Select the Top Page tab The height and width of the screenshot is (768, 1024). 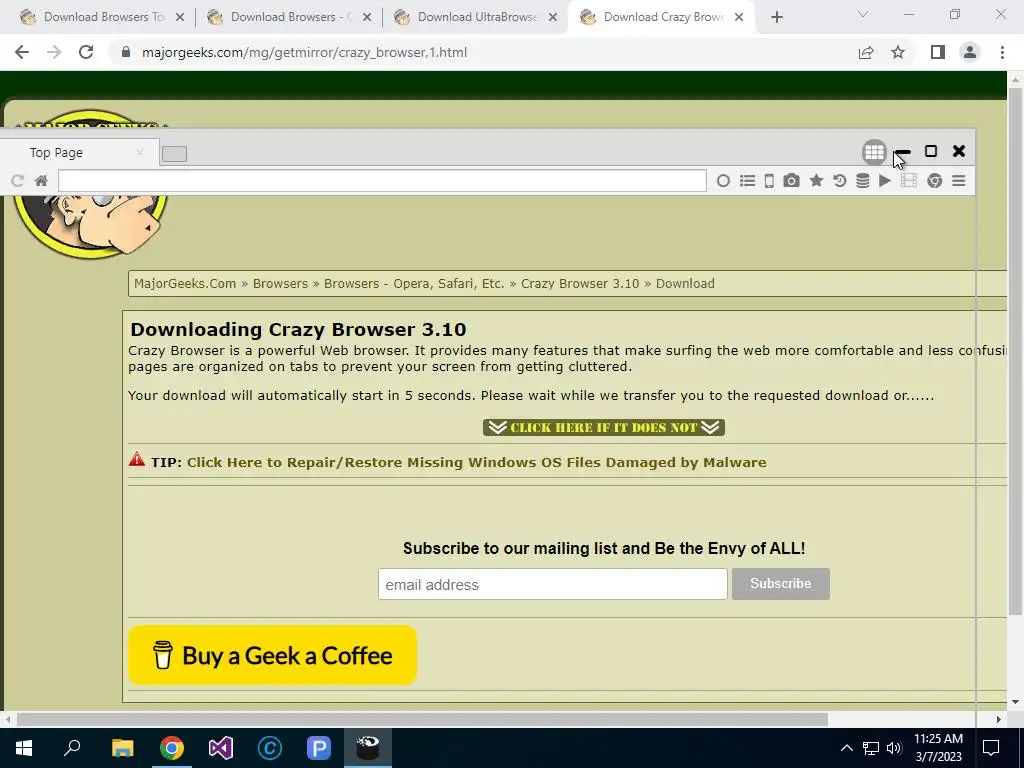click(x=78, y=152)
